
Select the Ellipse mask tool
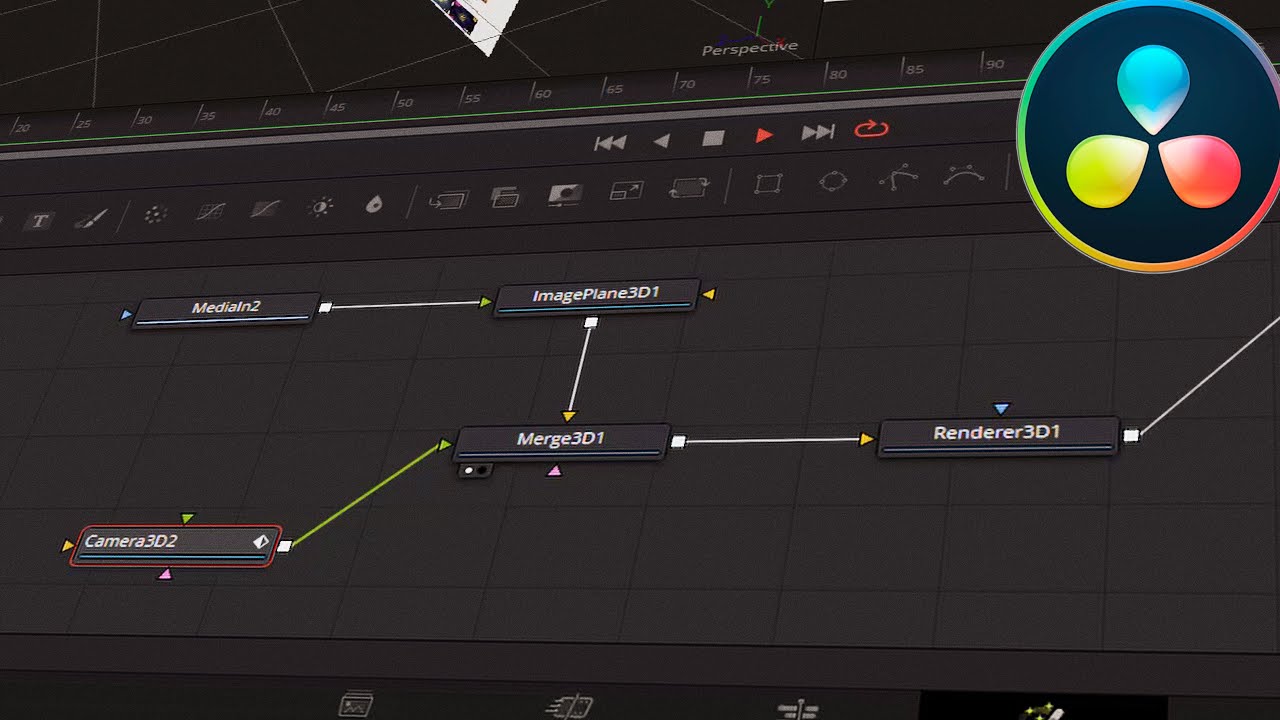833,181
